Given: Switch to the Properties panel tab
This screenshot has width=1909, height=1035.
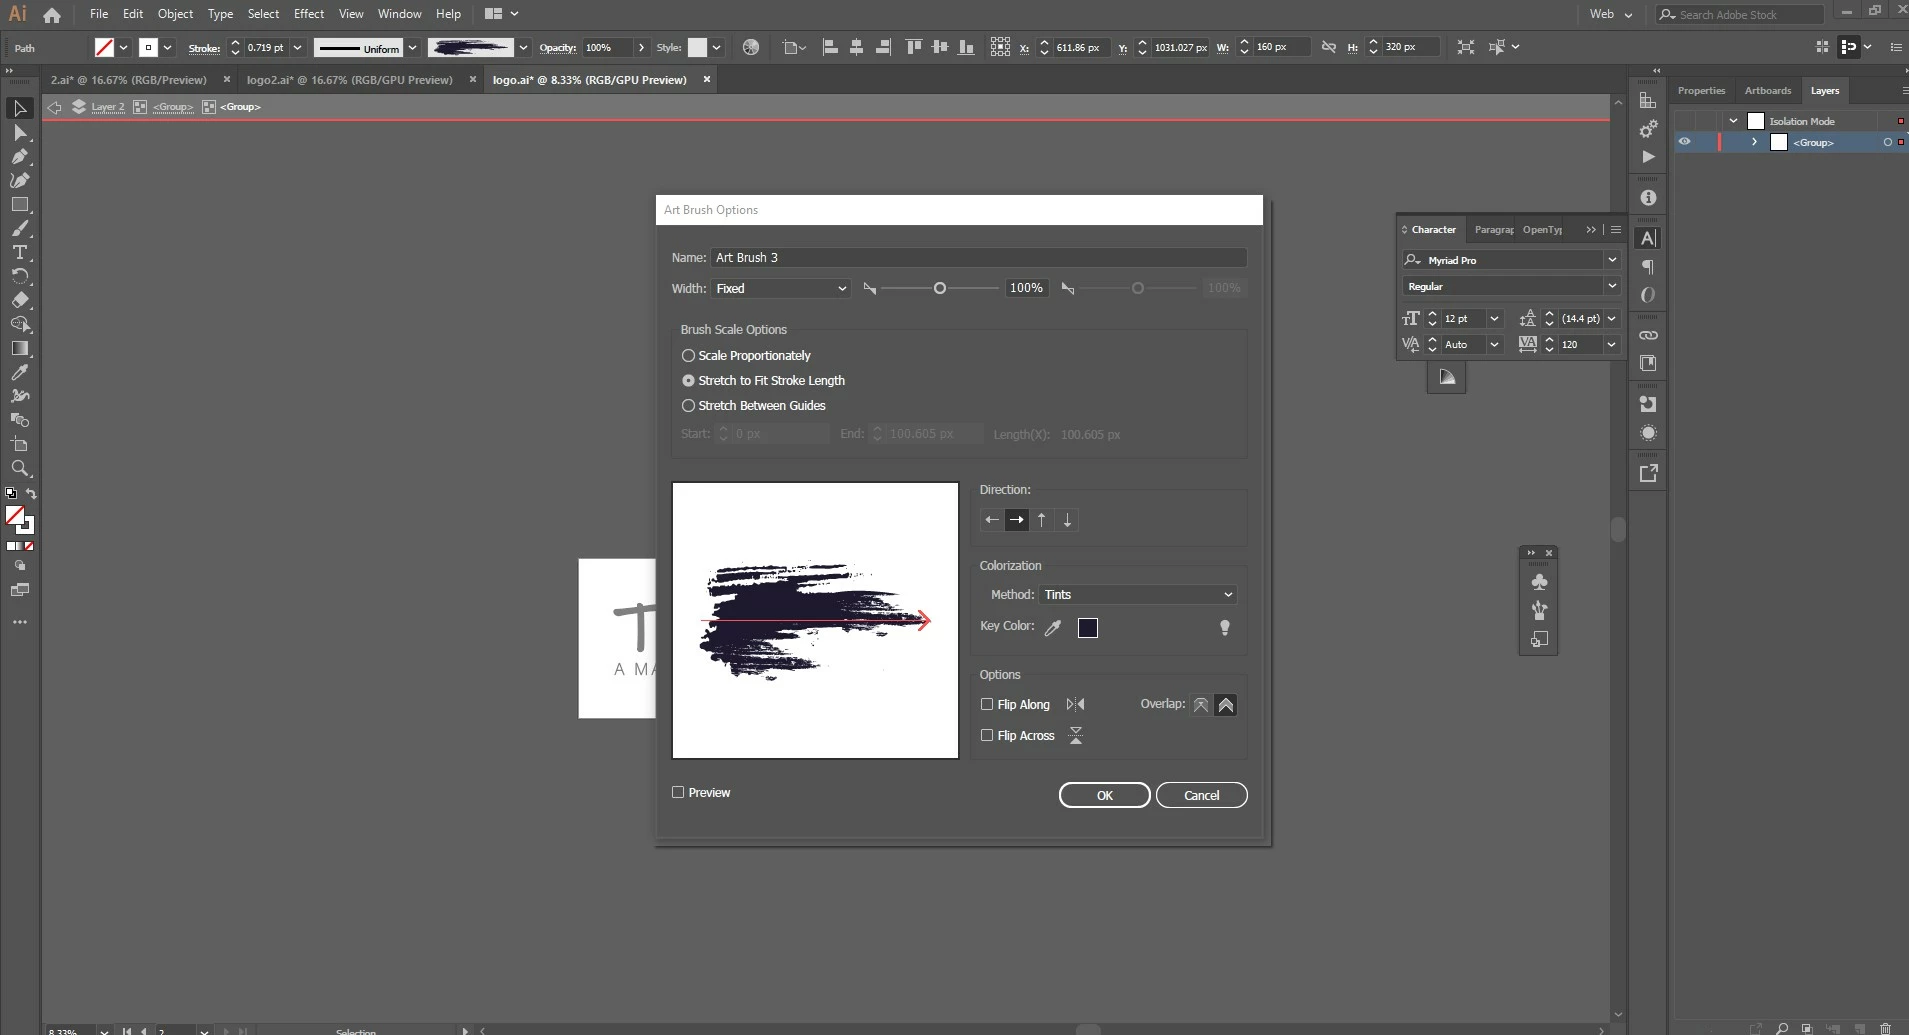Looking at the screenshot, I should click(1701, 91).
